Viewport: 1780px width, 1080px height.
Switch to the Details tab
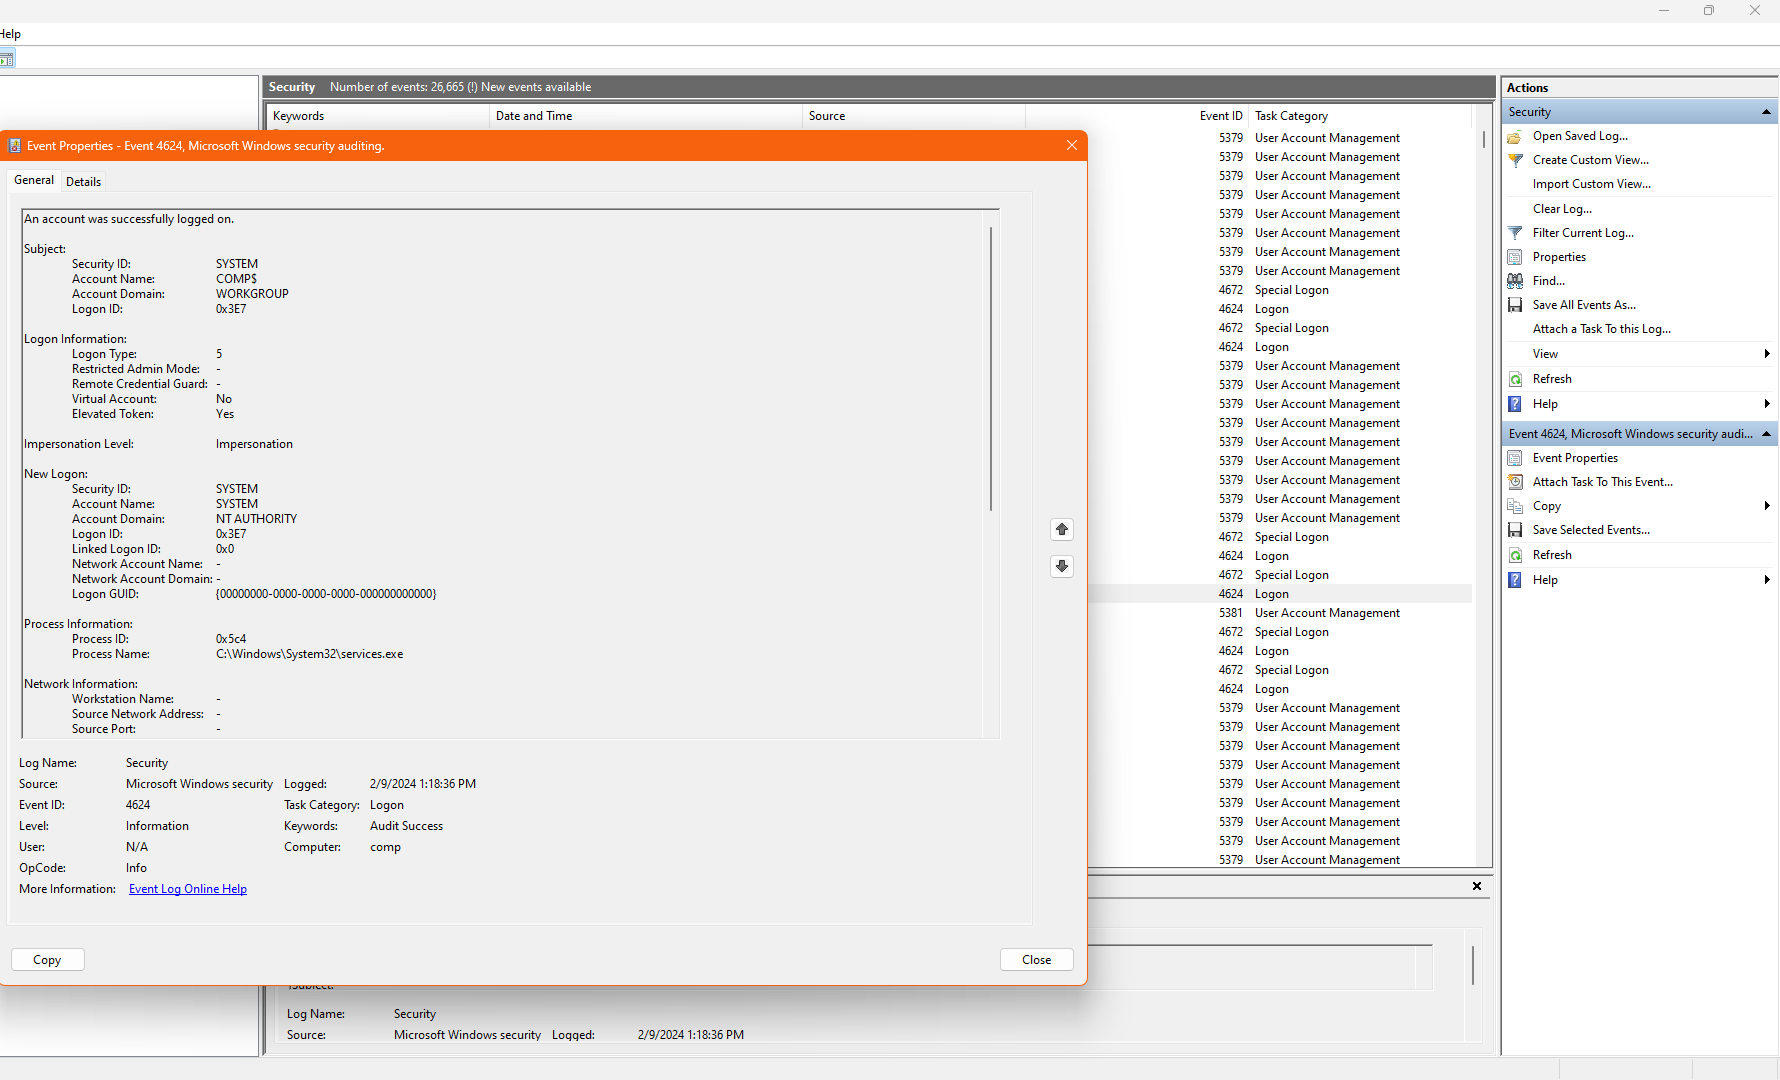point(83,182)
